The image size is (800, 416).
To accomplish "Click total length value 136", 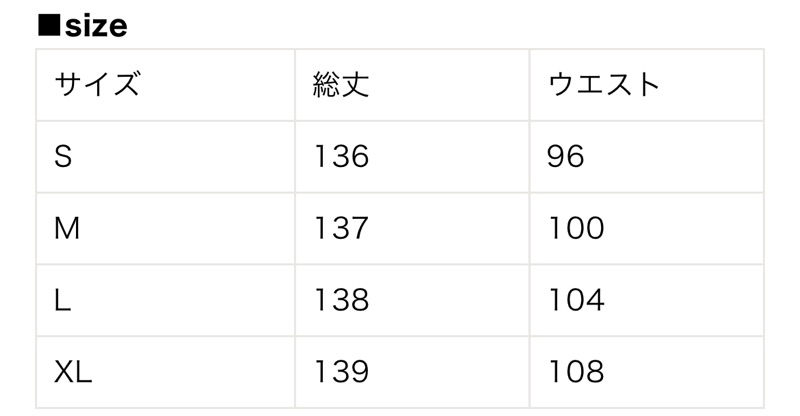I will tap(341, 156).
